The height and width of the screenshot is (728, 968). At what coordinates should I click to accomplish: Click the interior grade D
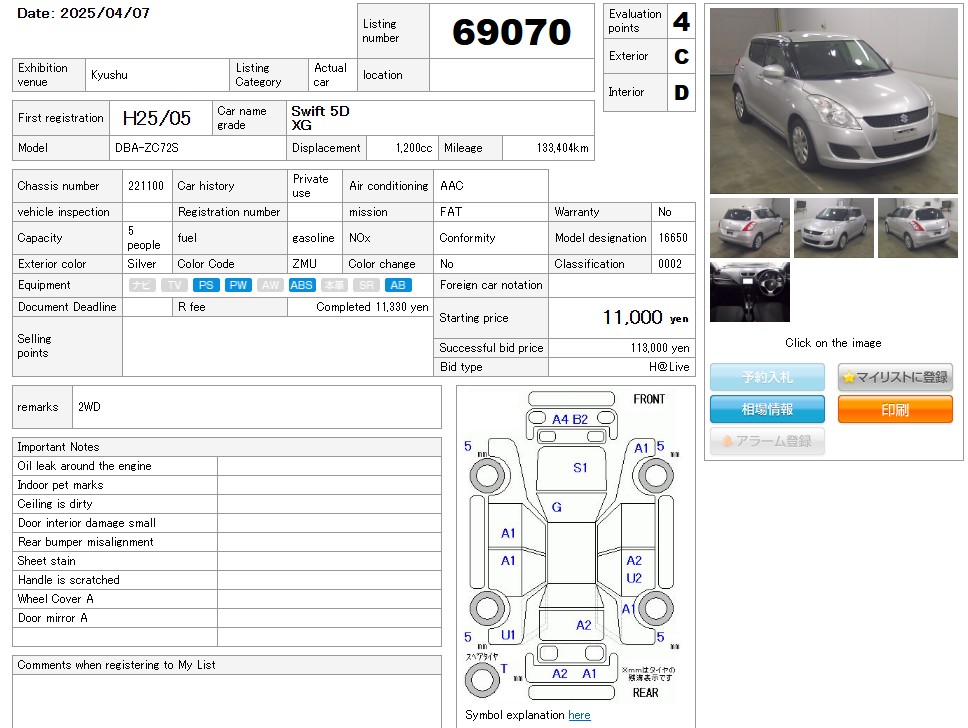tap(681, 93)
